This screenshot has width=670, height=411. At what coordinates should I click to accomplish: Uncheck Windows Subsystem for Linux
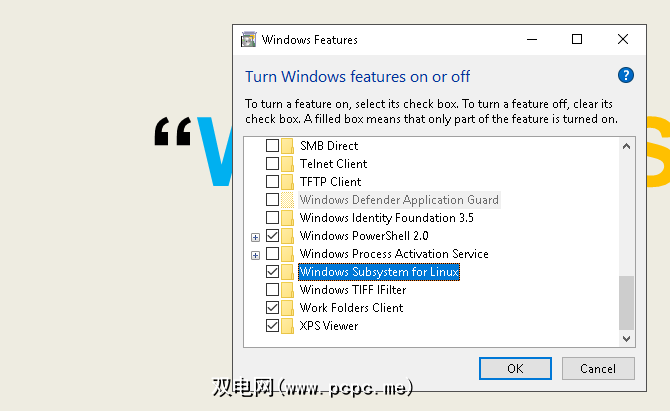tap(272, 272)
